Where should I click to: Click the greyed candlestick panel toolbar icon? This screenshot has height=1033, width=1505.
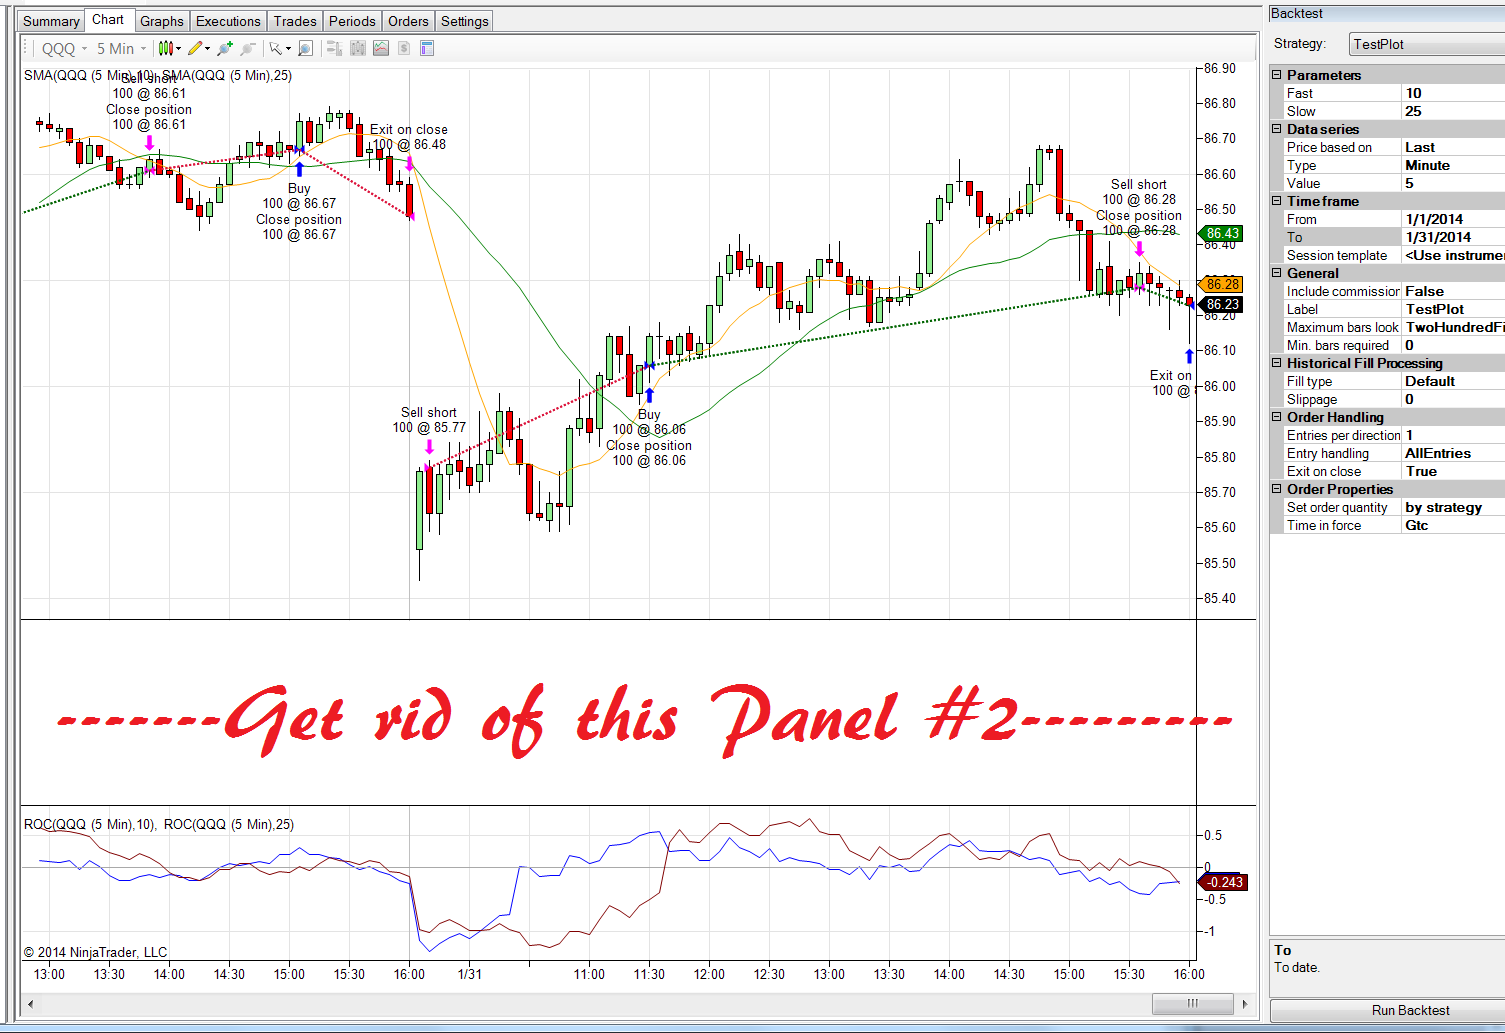point(358,48)
